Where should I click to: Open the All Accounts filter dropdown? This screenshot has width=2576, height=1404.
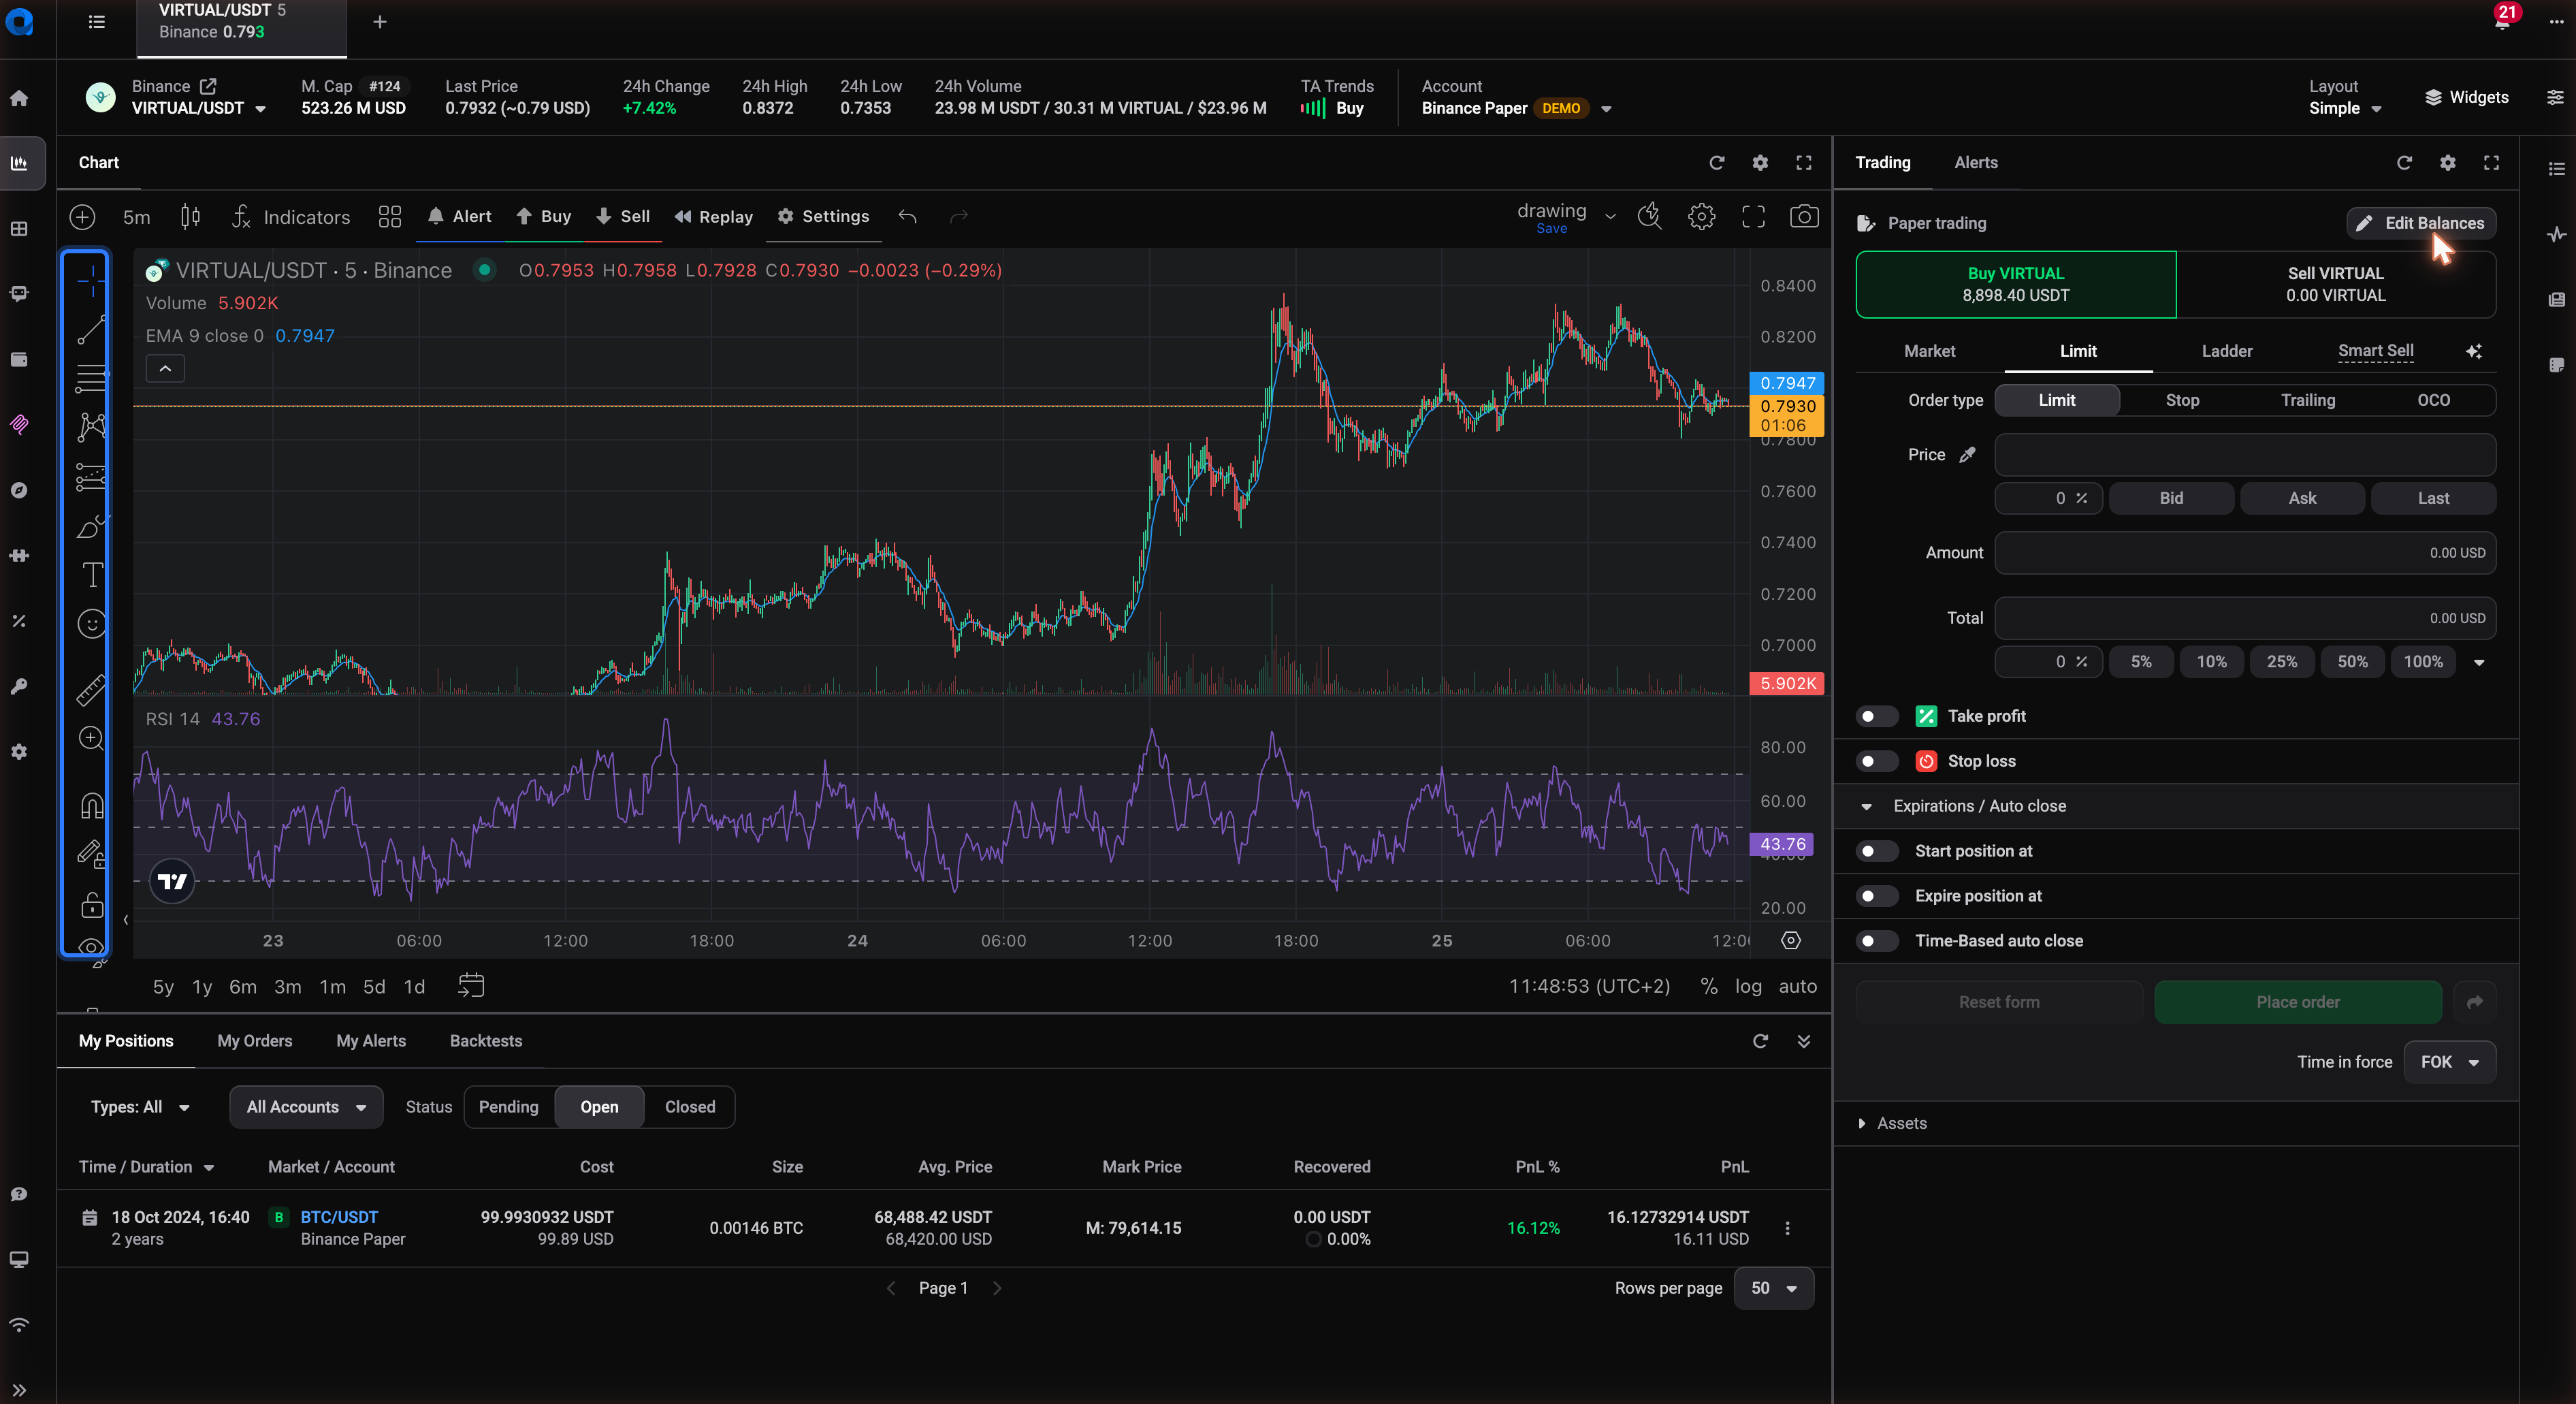[x=306, y=1107]
